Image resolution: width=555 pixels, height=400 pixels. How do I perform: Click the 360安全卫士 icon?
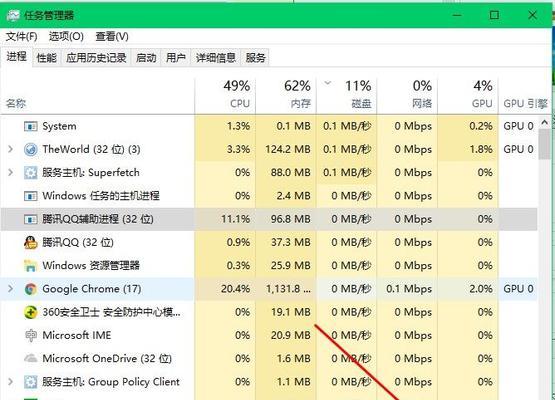pyautogui.click(x=30, y=312)
